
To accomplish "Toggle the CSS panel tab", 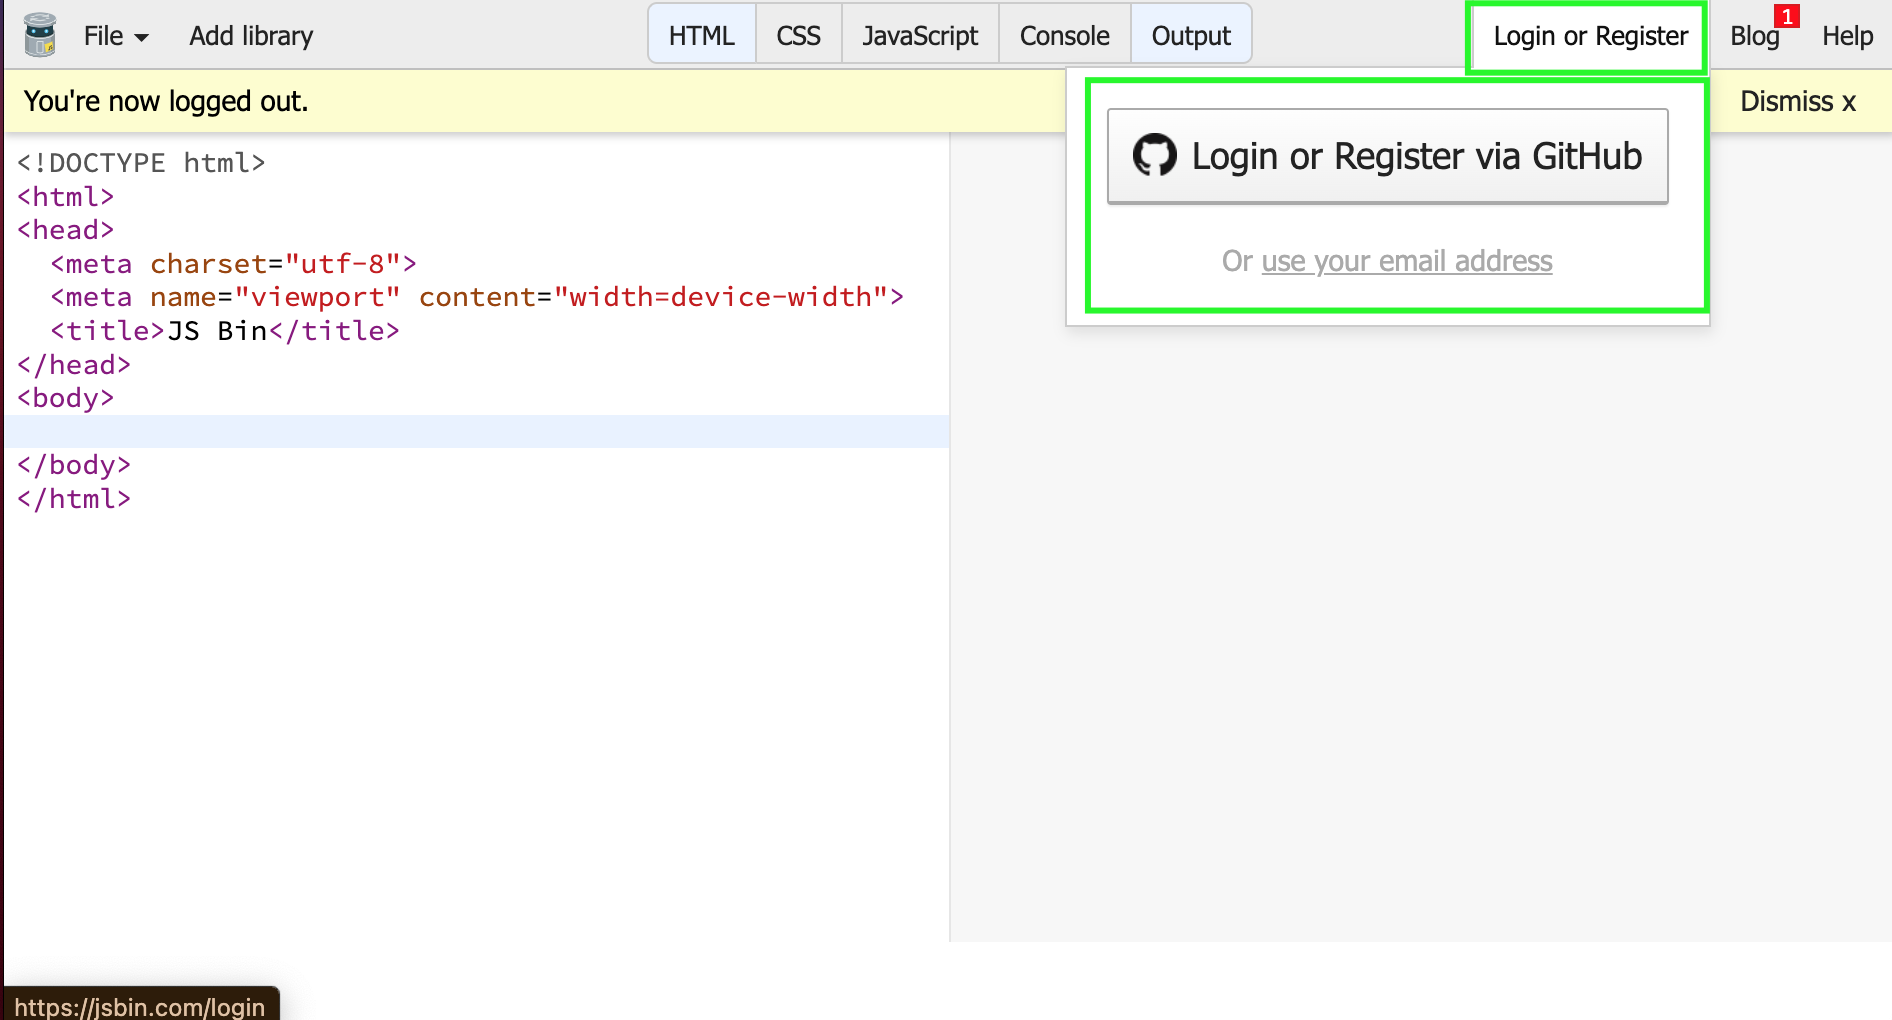I will click(x=798, y=36).
